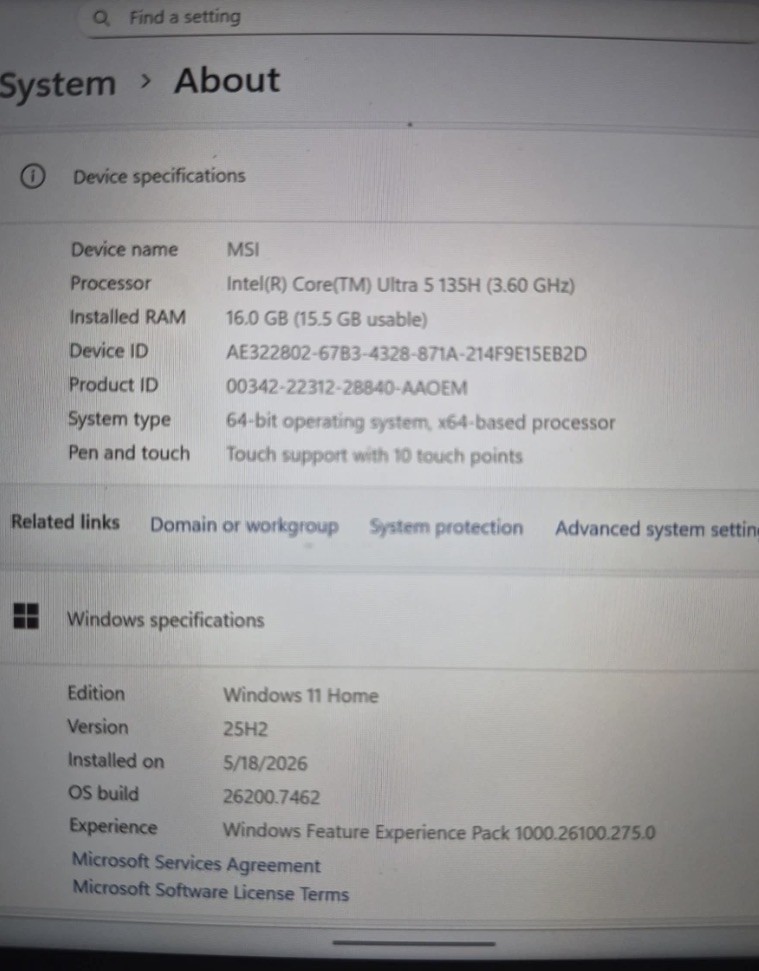Select Windows Feature Experience Pack value
This screenshot has width=759, height=971.
[439, 832]
